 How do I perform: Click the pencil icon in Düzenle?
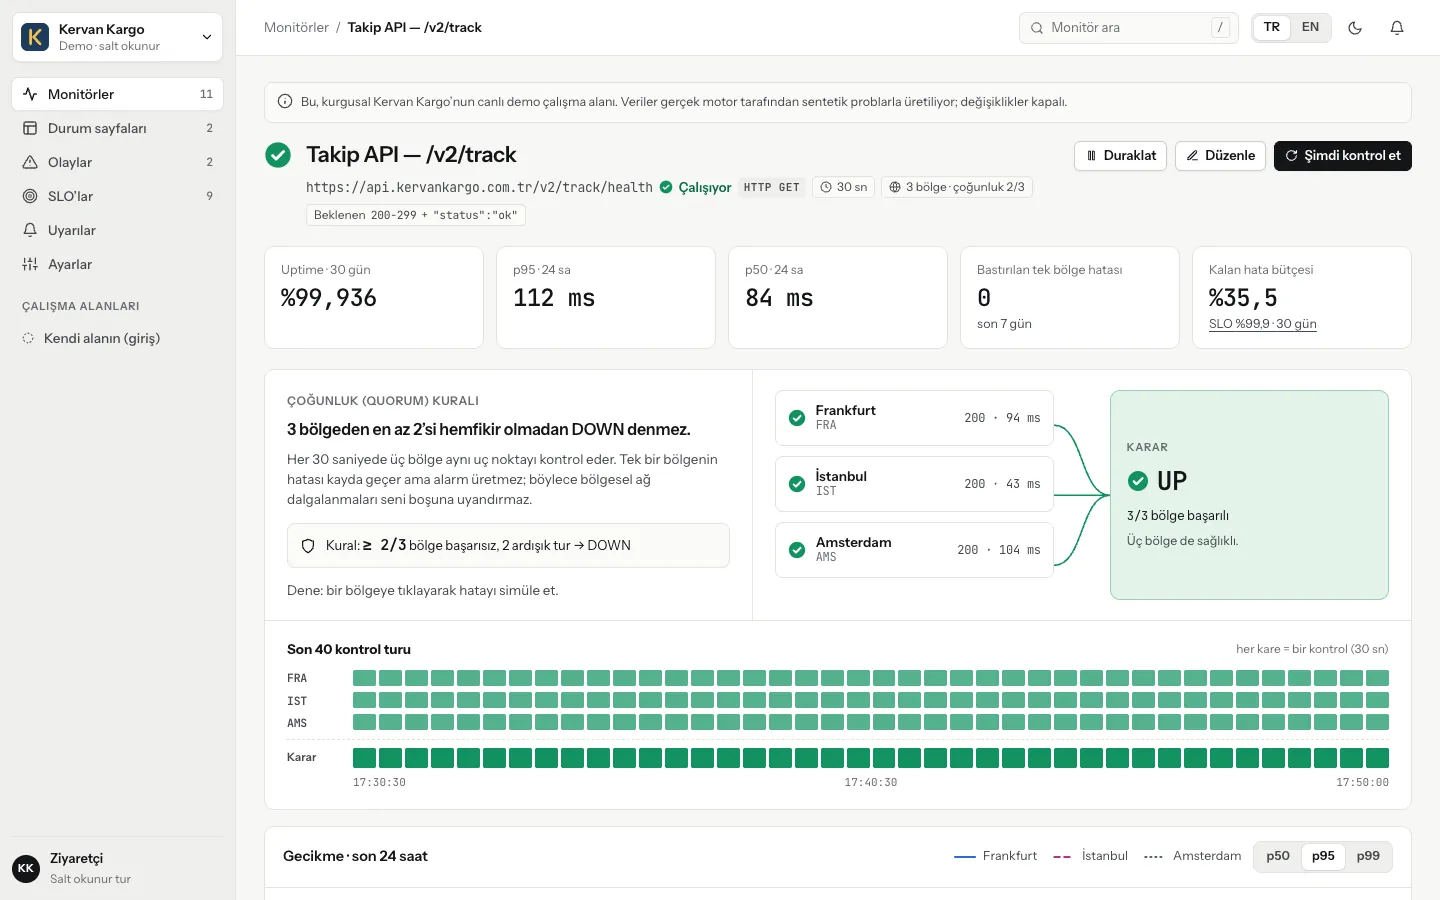[x=1192, y=156]
